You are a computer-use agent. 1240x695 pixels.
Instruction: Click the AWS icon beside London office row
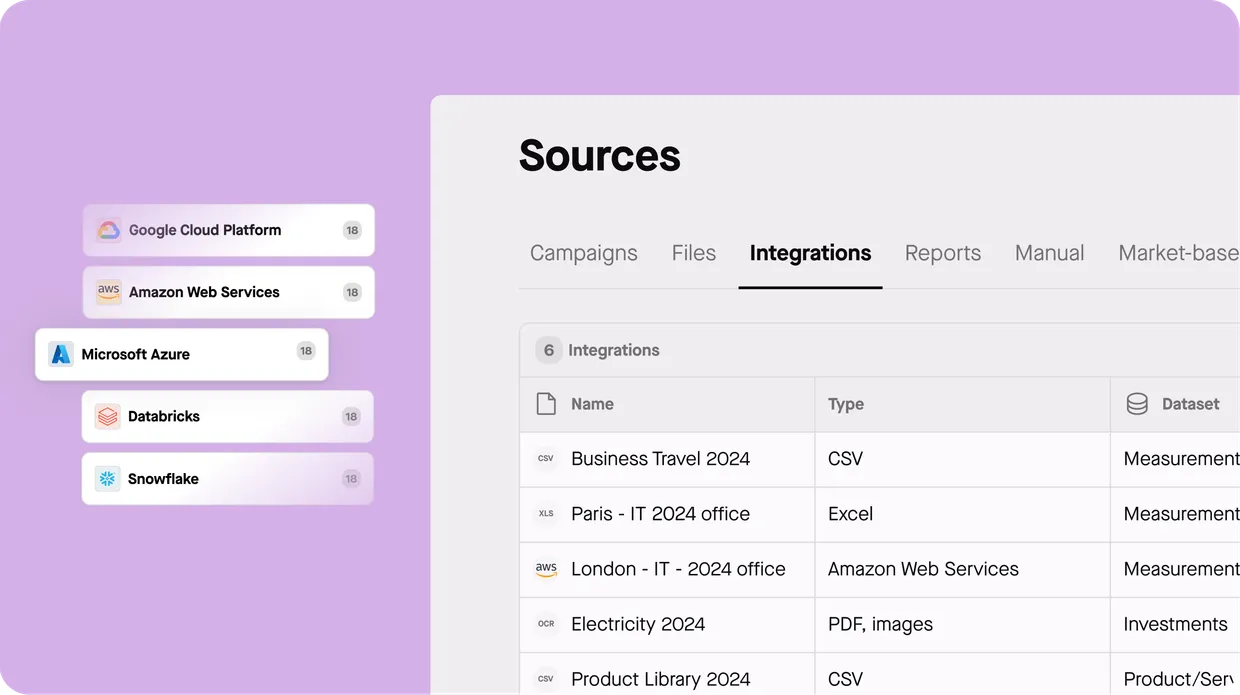546,569
